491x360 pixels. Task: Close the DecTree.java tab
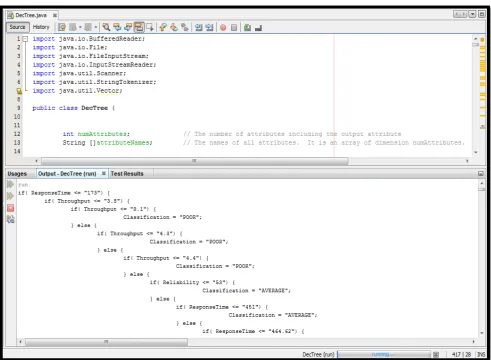coord(55,15)
